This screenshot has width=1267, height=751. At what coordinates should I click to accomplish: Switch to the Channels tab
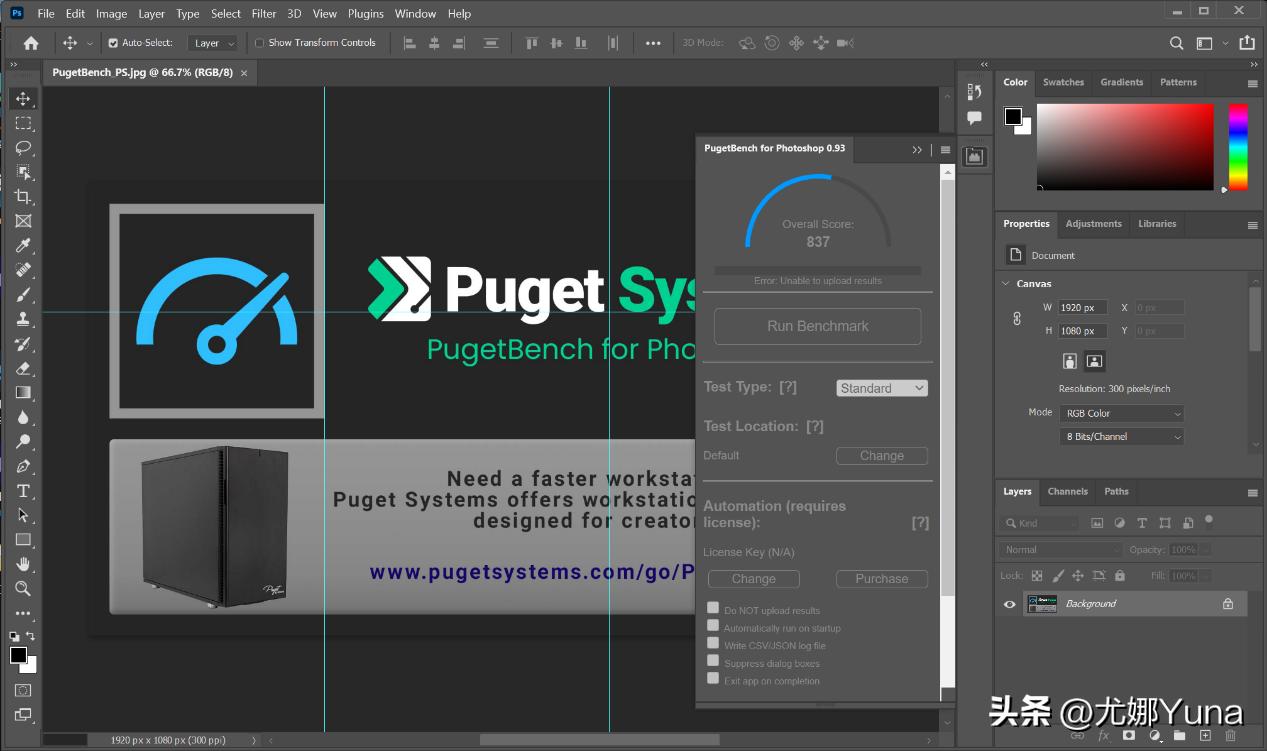tap(1067, 491)
